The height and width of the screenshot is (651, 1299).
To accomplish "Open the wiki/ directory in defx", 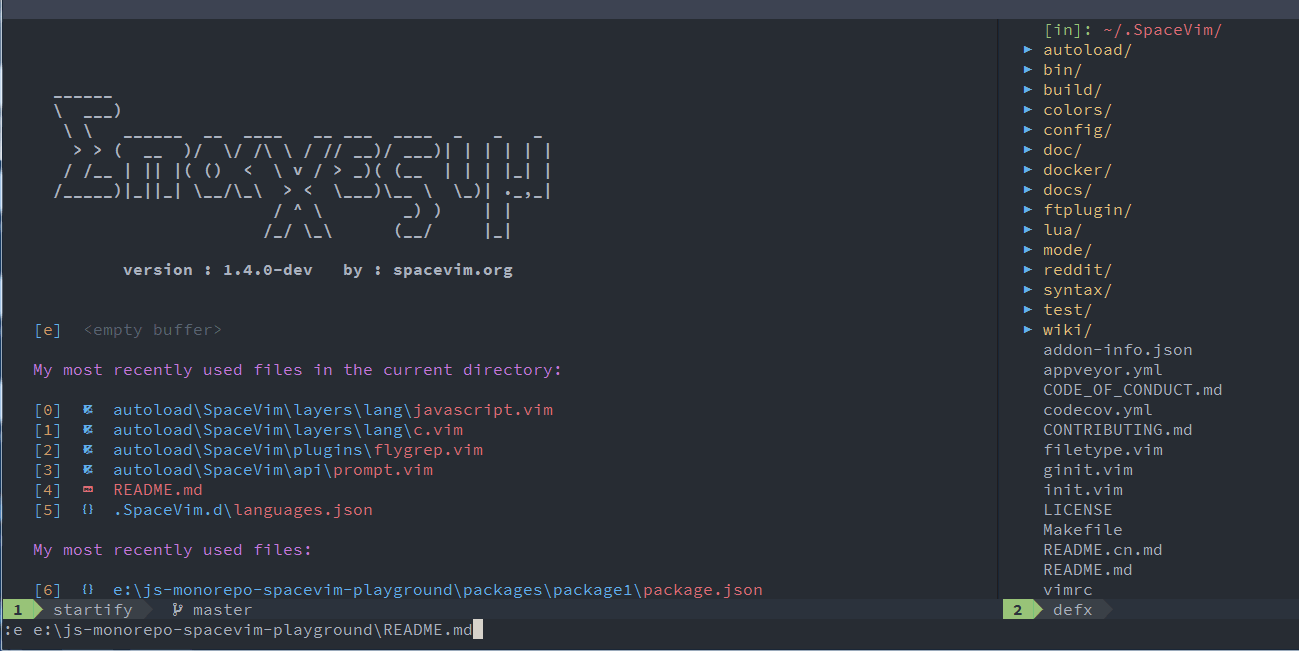I will (1067, 330).
